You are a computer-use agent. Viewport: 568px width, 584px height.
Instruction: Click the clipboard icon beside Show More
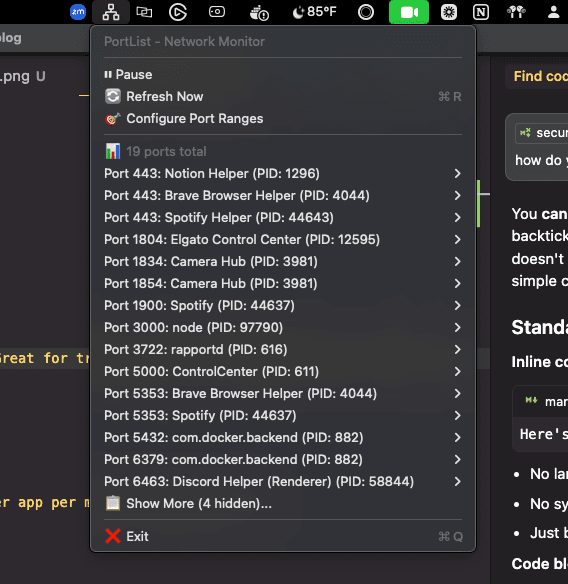[x=113, y=503]
